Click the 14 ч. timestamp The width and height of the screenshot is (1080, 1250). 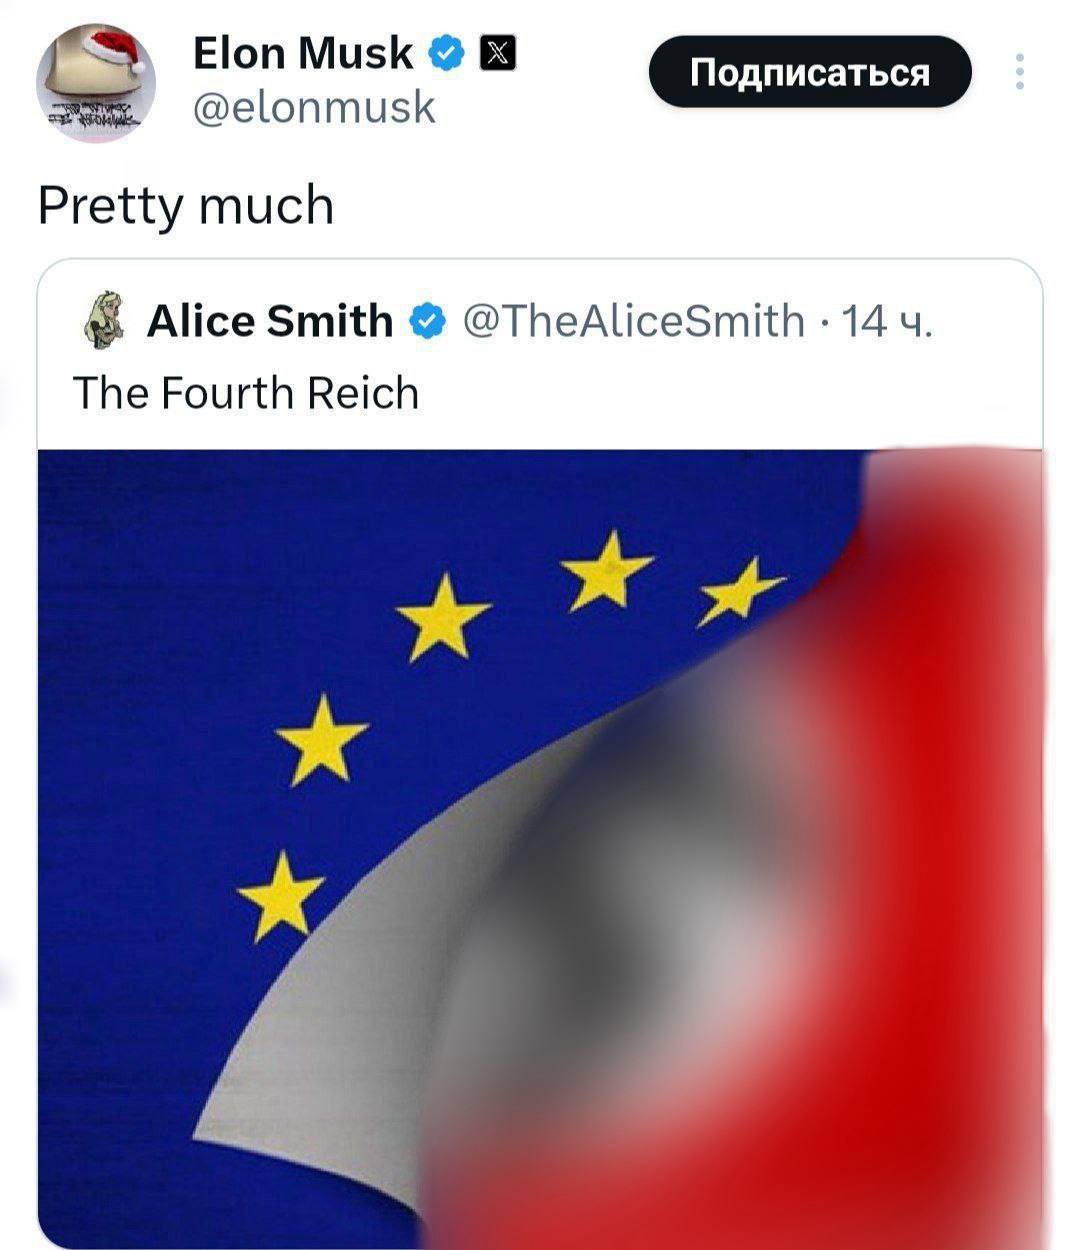point(888,321)
